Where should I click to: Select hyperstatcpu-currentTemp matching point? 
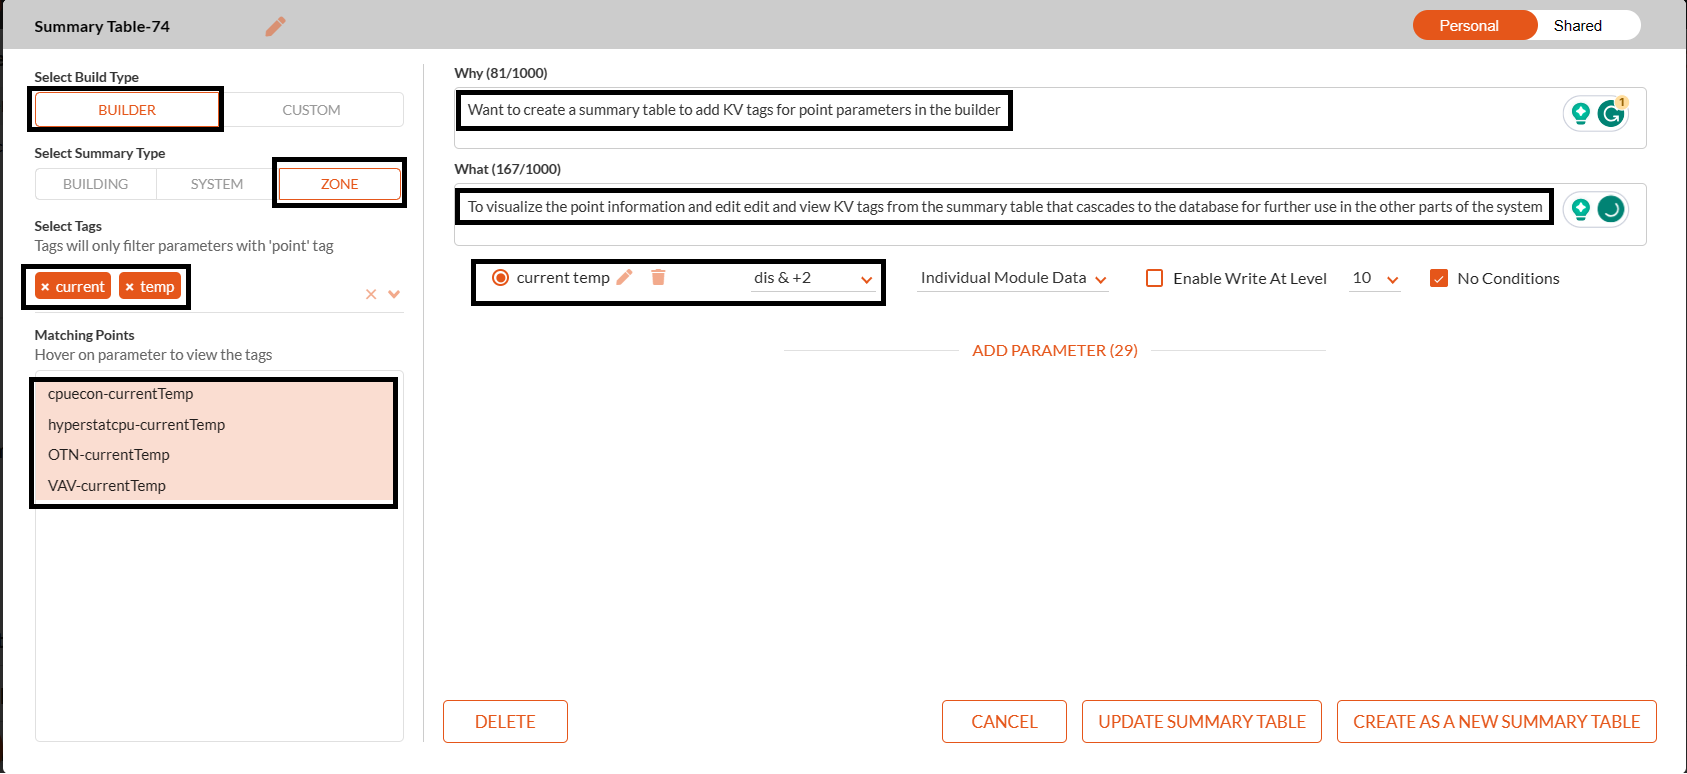(x=214, y=425)
